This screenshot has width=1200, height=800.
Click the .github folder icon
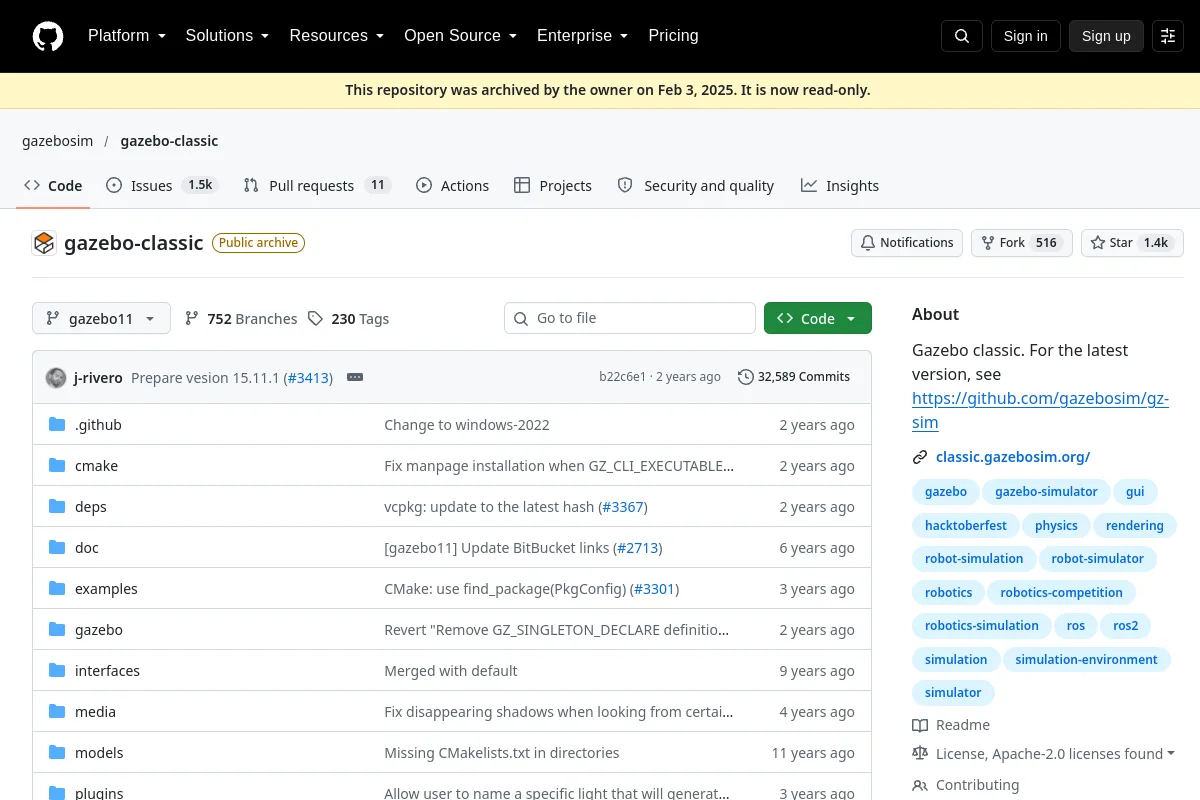tap(57, 425)
